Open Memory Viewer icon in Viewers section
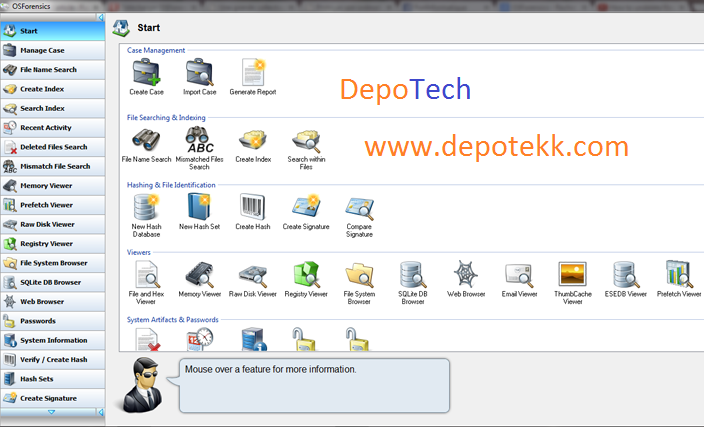The image size is (704, 427). (200, 275)
